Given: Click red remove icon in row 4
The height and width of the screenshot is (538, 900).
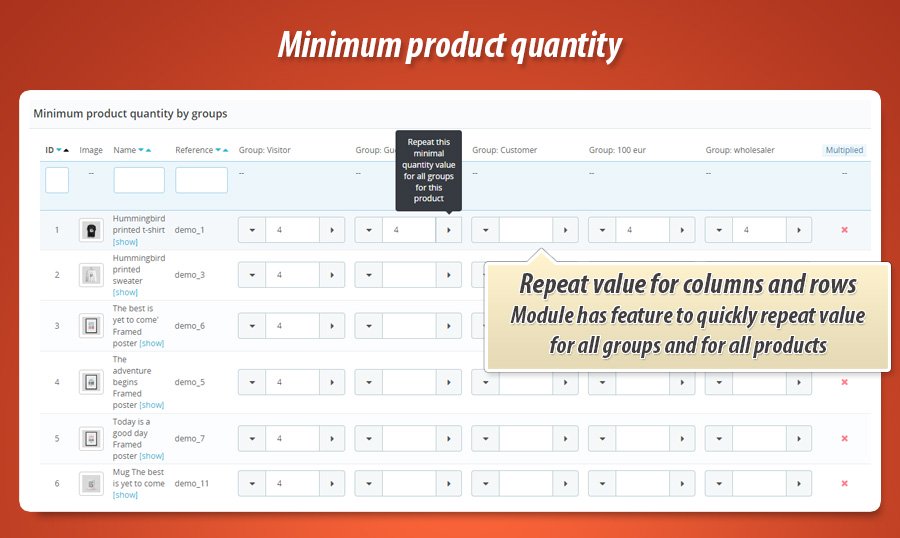Looking at the screenshot, I should (844, 382).
